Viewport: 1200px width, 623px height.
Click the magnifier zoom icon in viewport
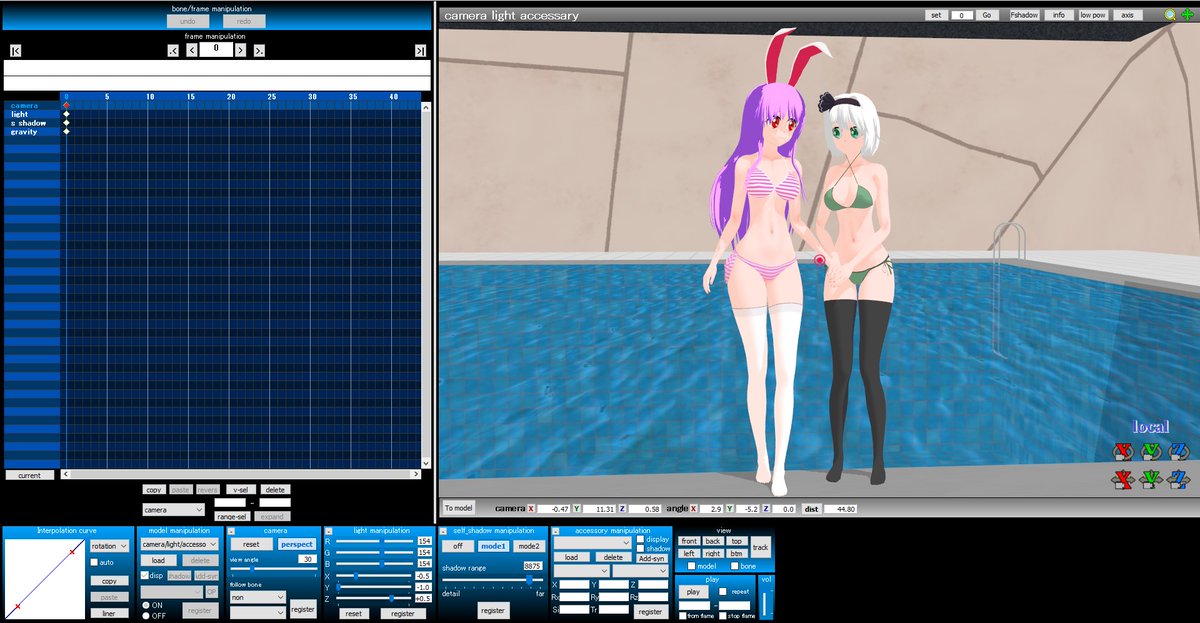(x=1170, y=15)
